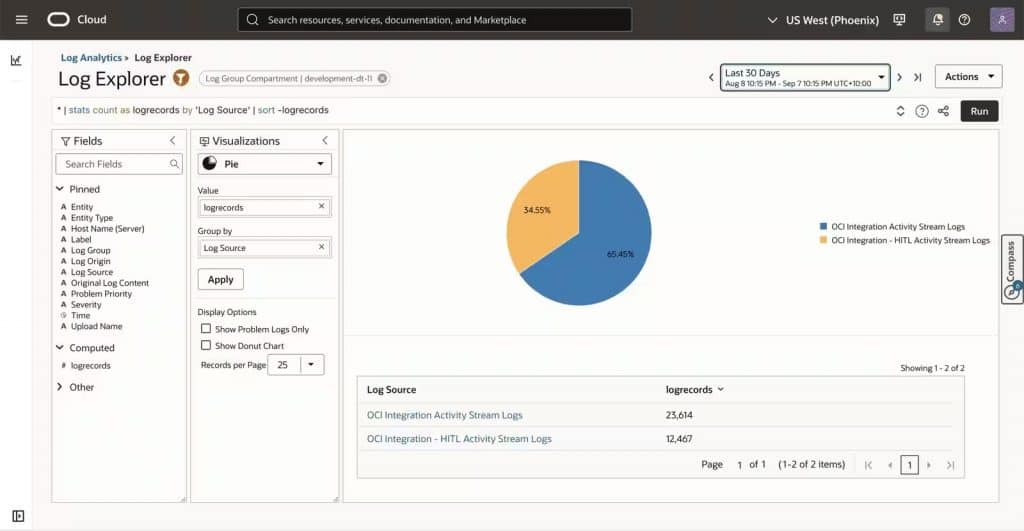The width and height of the screenshot is (1024, 531).
Task: Go to previous time range arrow
Action: (x=711, y=77)
